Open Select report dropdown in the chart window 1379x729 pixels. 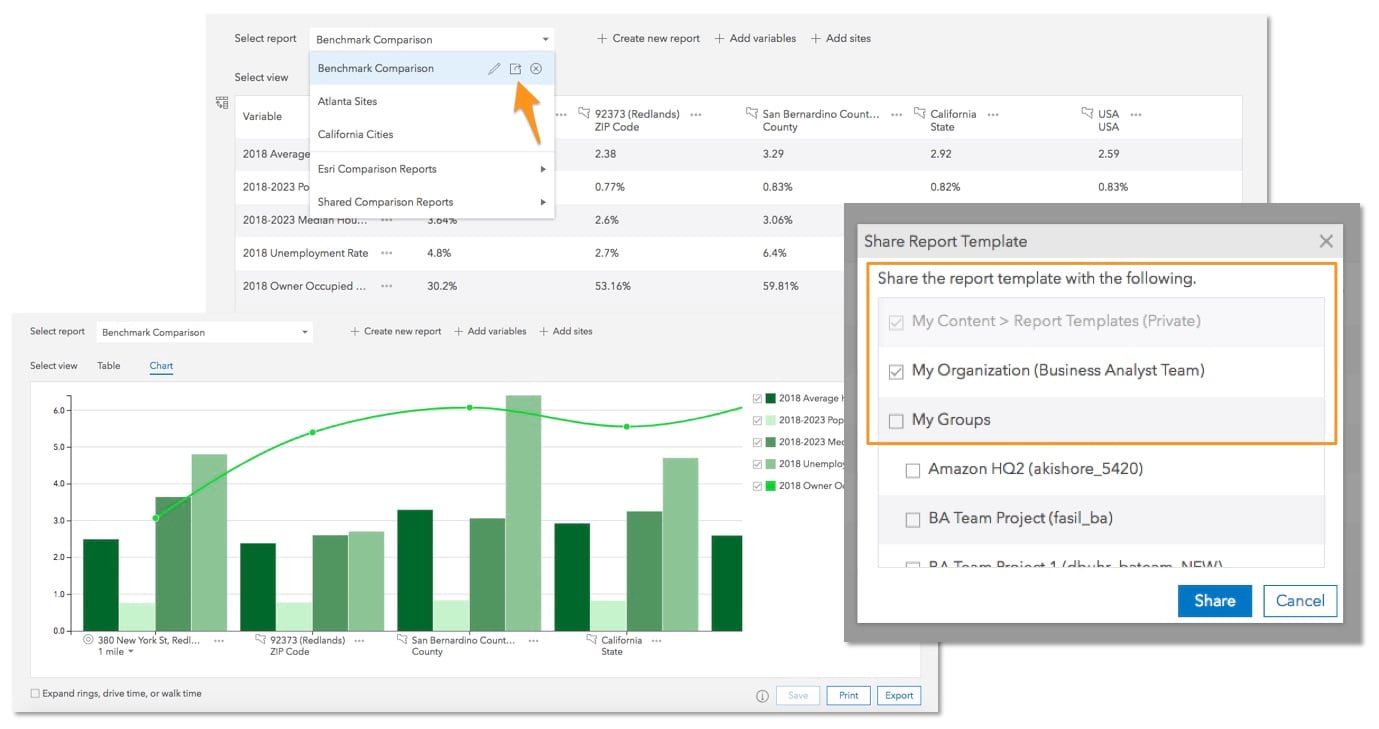click(x=204, y=332)
